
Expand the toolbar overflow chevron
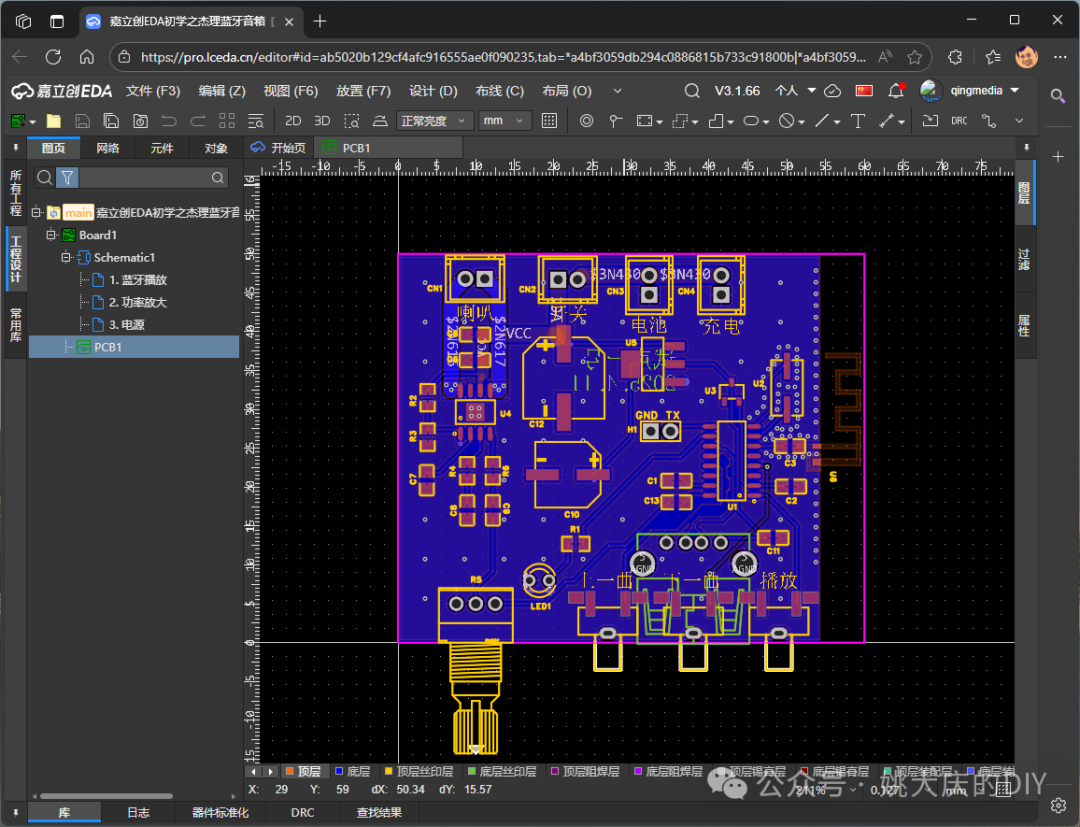pos(1019,121)
